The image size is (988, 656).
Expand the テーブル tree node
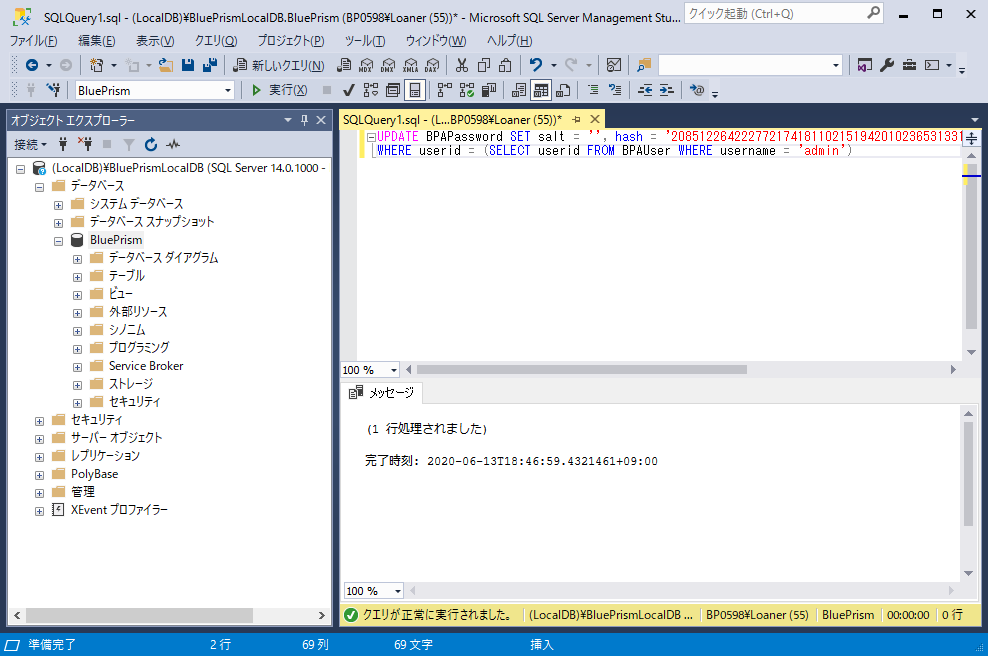tap(78, 276)
